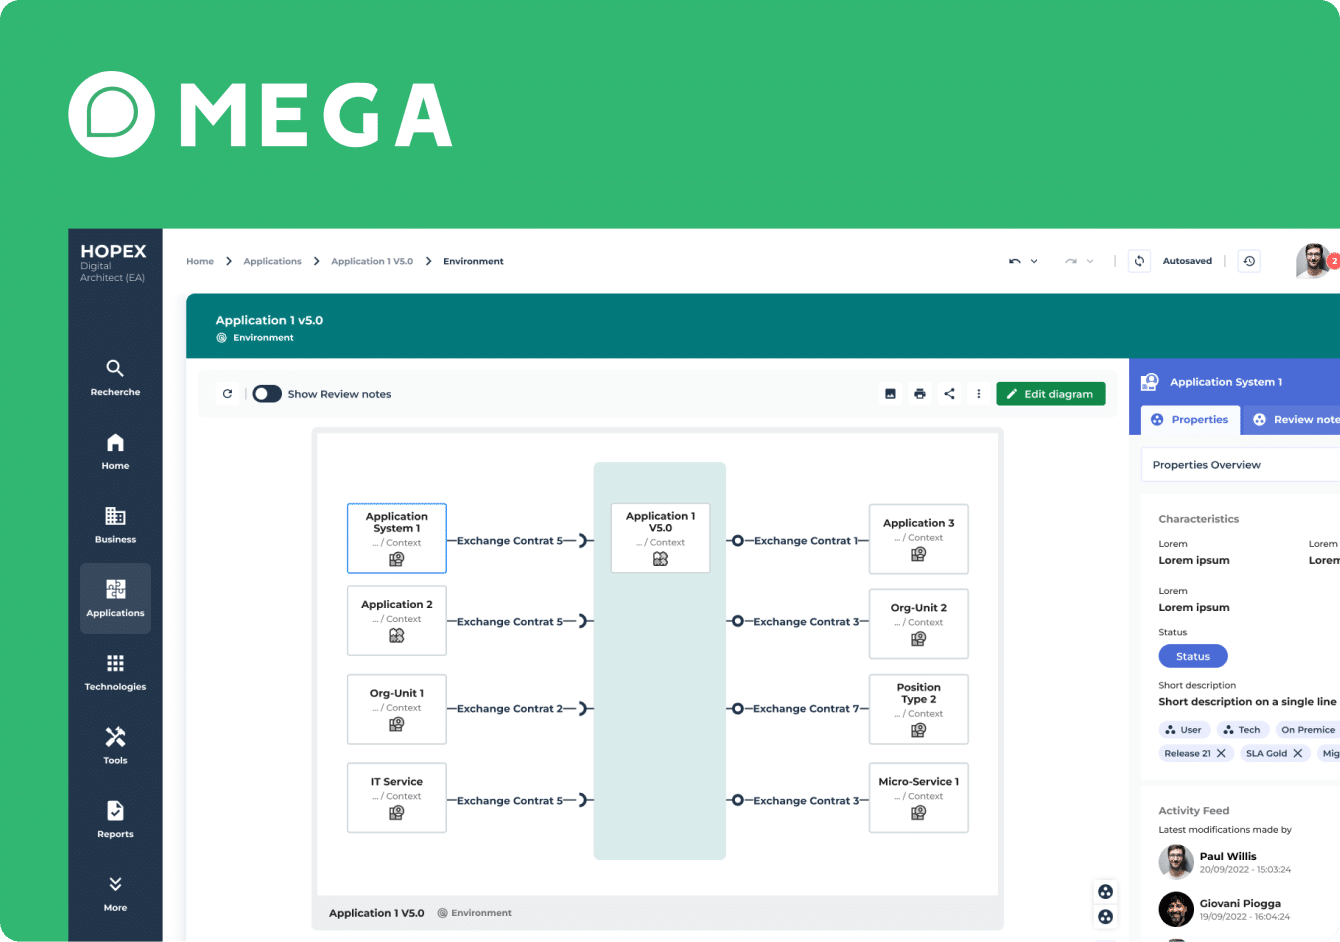Click icon inside Application System 1 node
The height and width of the screenshot is (942, 1340).
click(x=397, y=560)
